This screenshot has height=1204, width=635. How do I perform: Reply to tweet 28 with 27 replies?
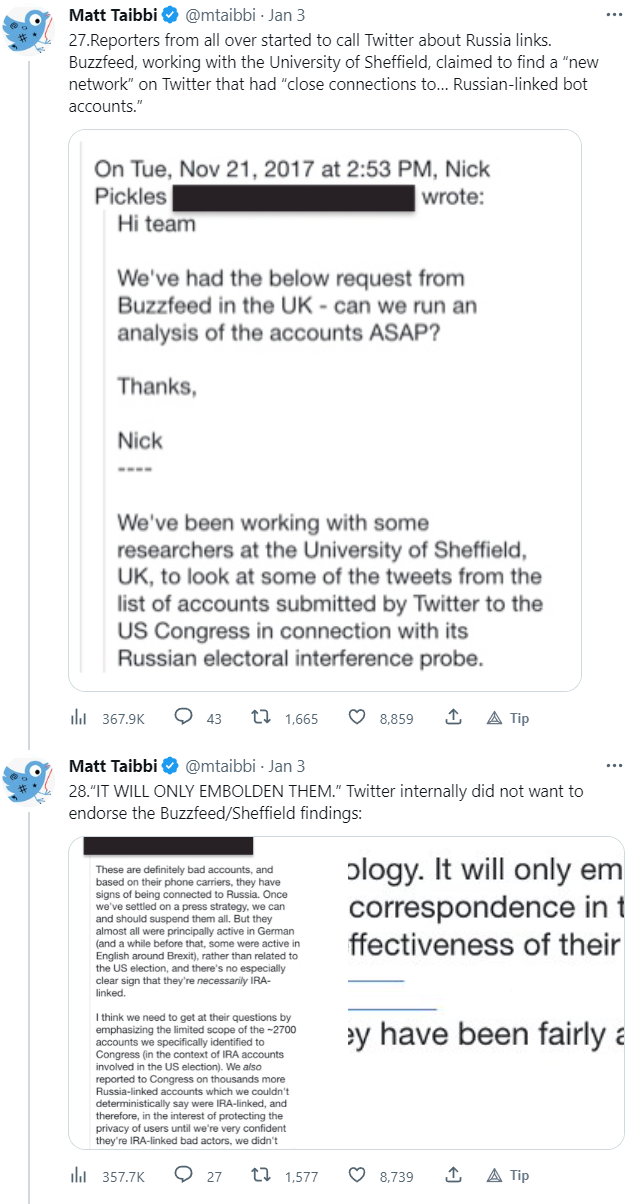tap(184, 1176)
